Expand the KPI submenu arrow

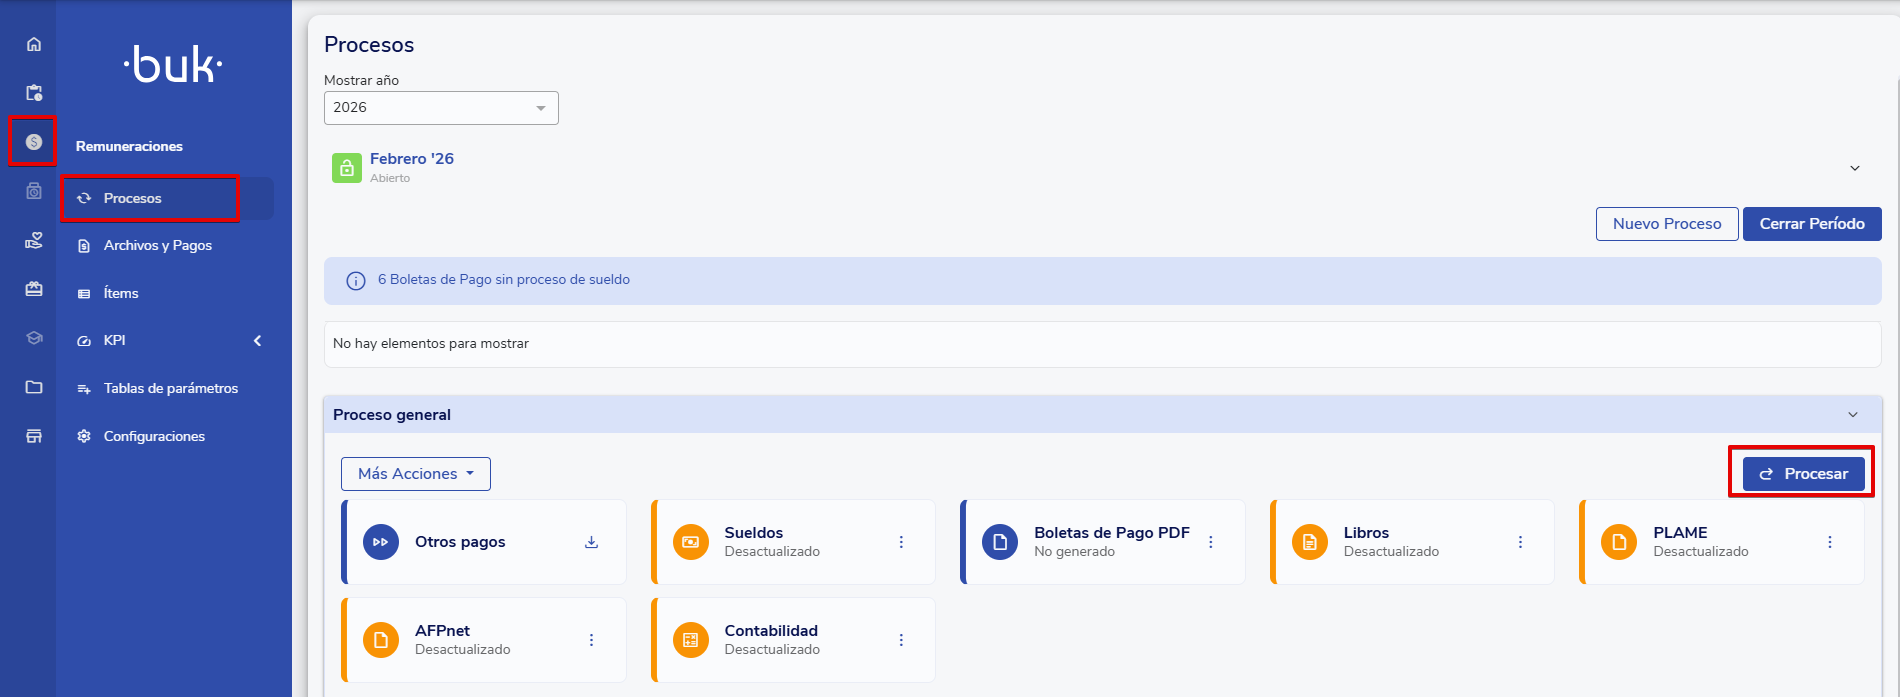pos(257,341)
